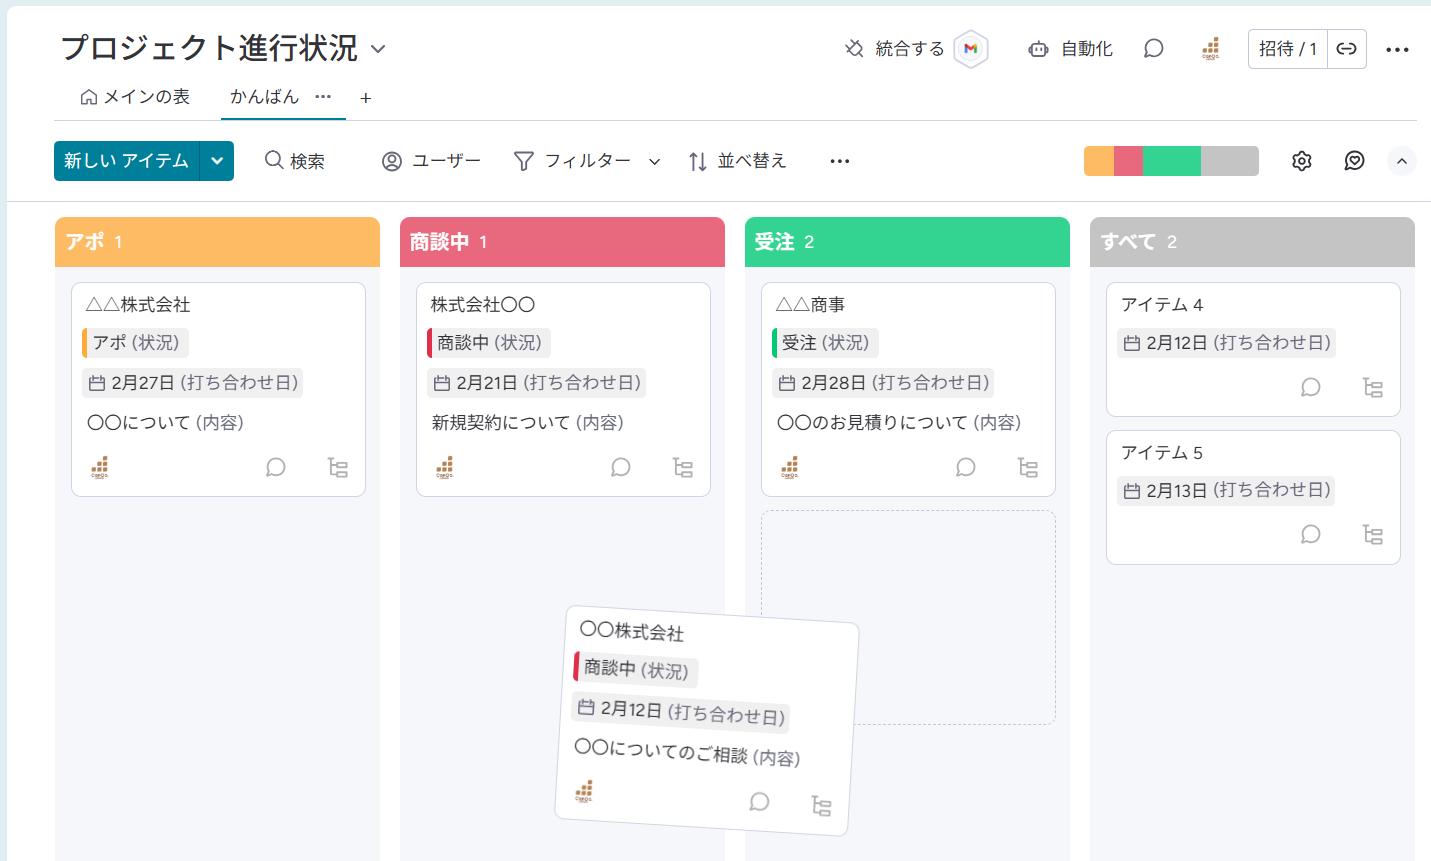
Task: Open the board settings gear icon
Action: coord(1301,161)
